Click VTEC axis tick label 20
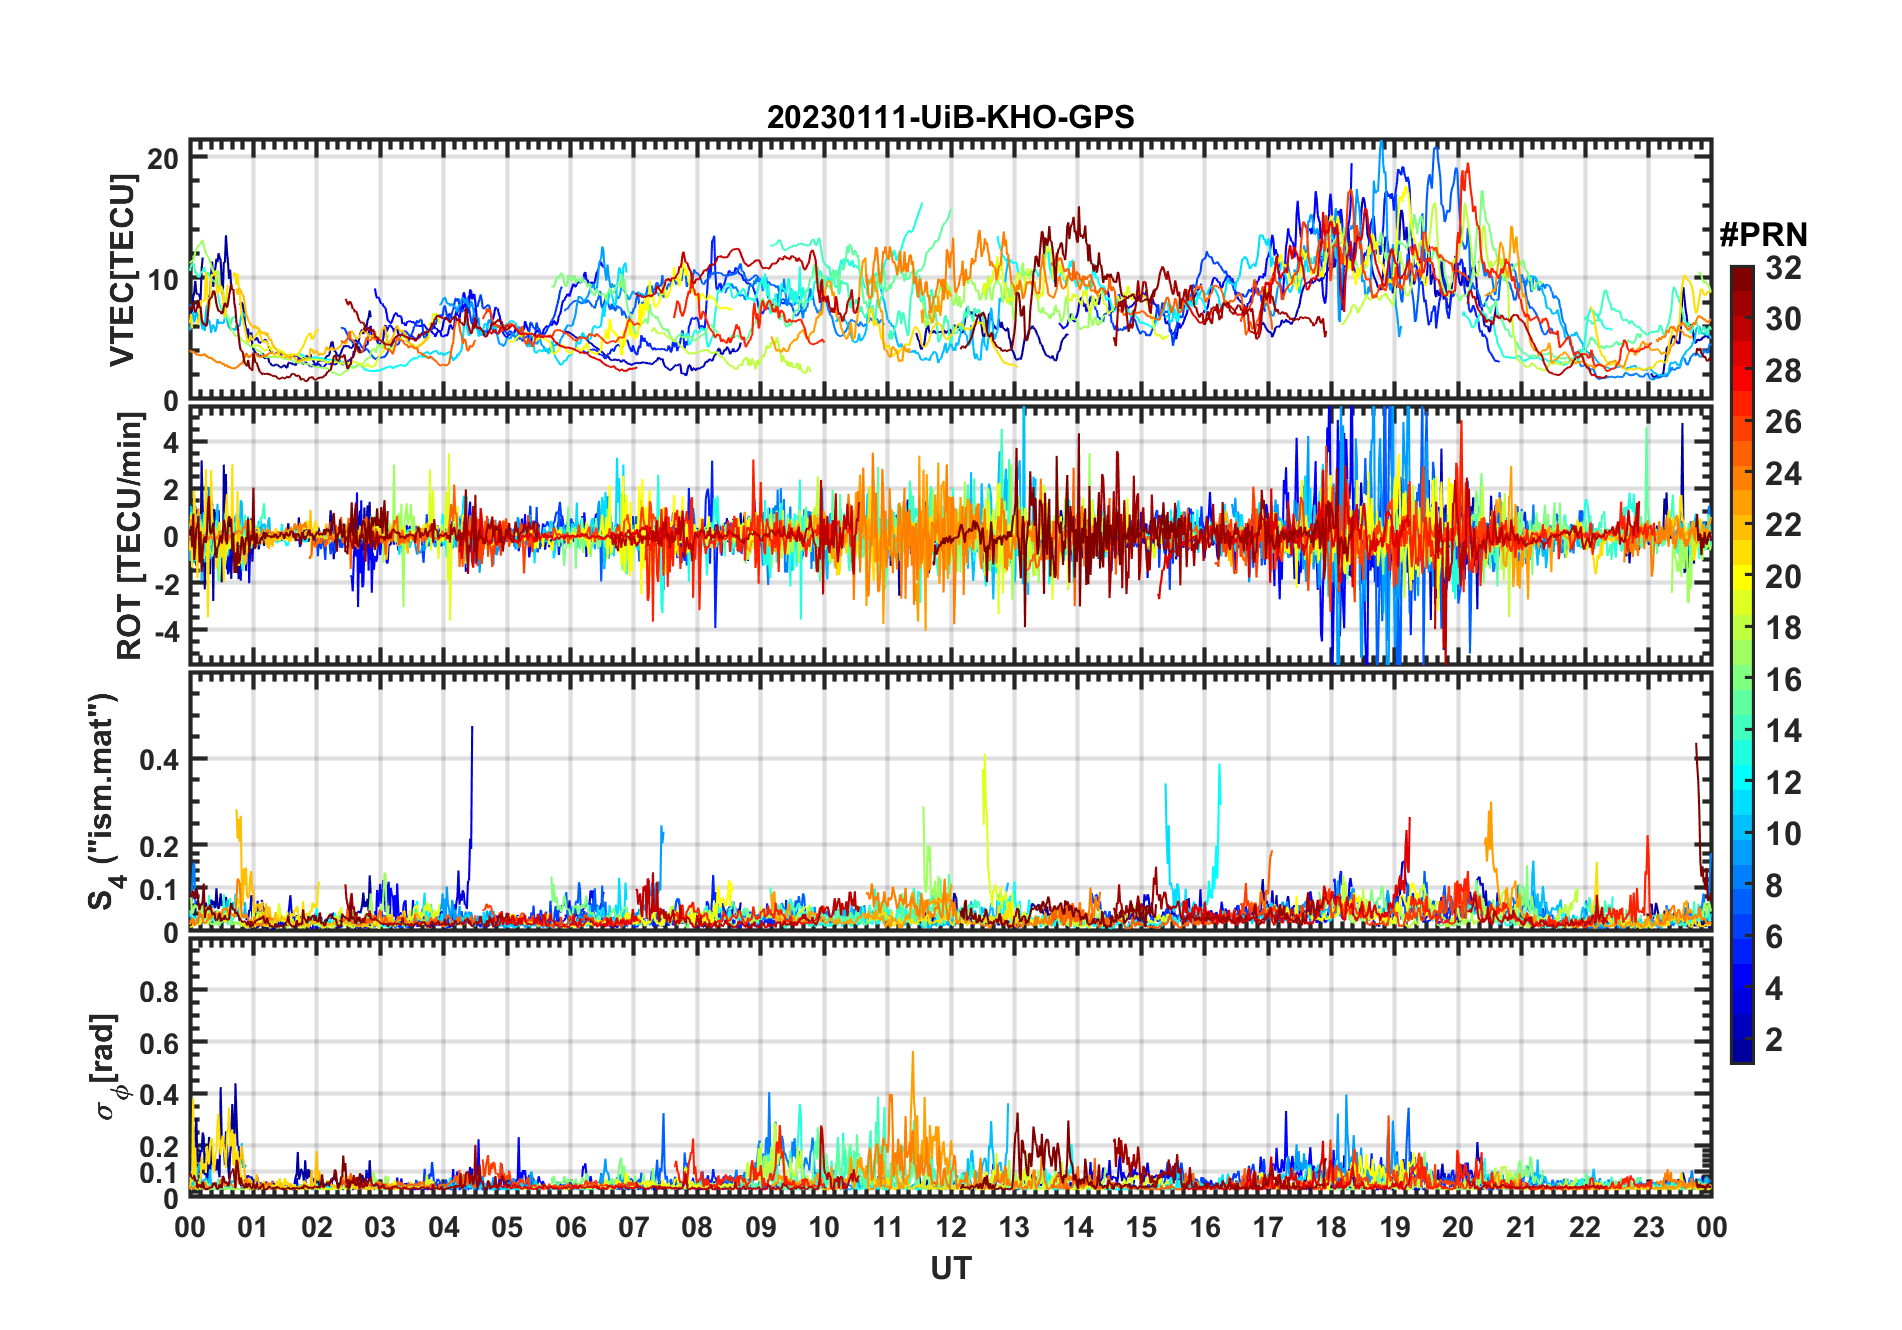 (163, 158)
